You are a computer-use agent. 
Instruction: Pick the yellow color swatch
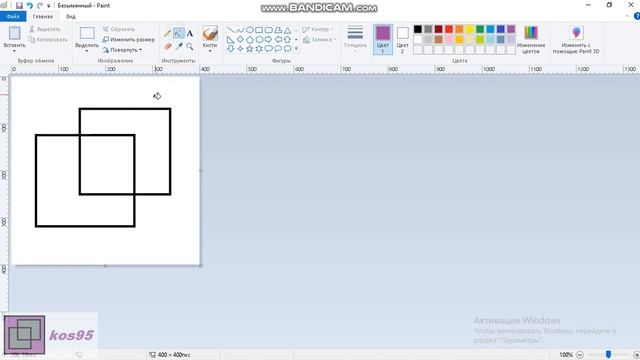pos(469,29)
